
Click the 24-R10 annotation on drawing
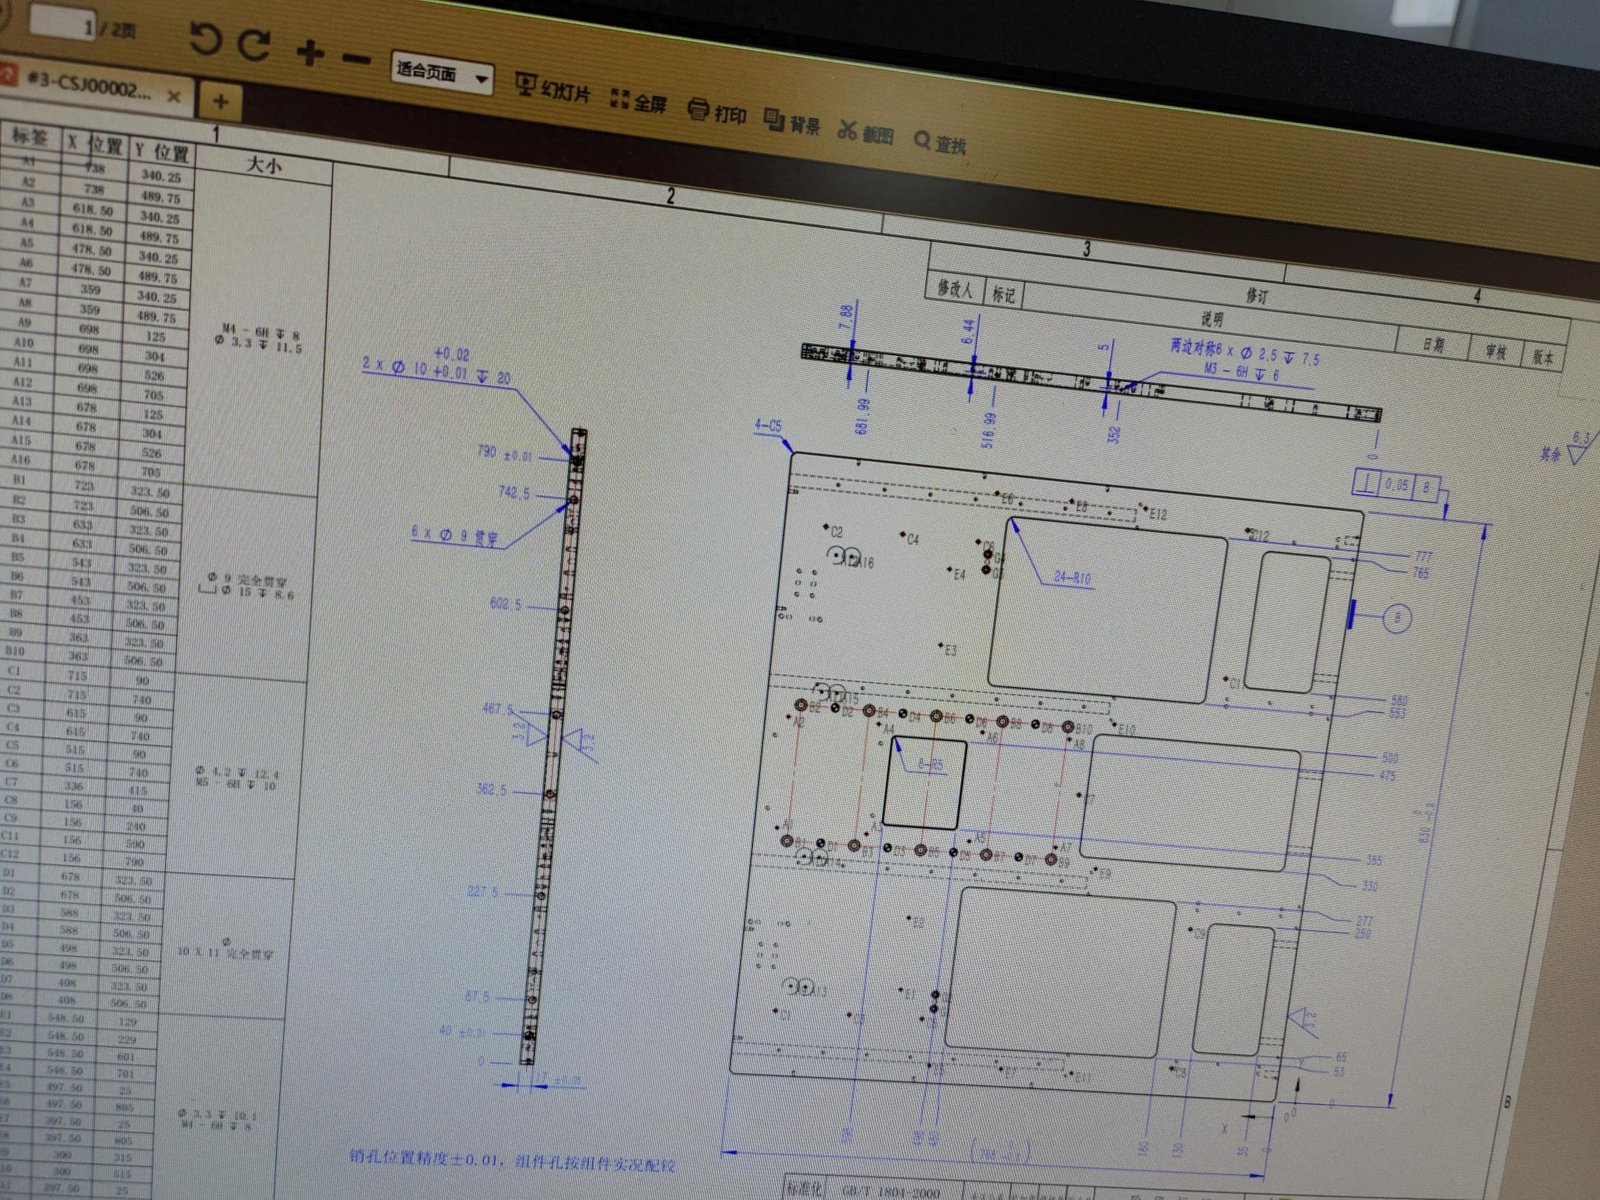[1071, 577]
